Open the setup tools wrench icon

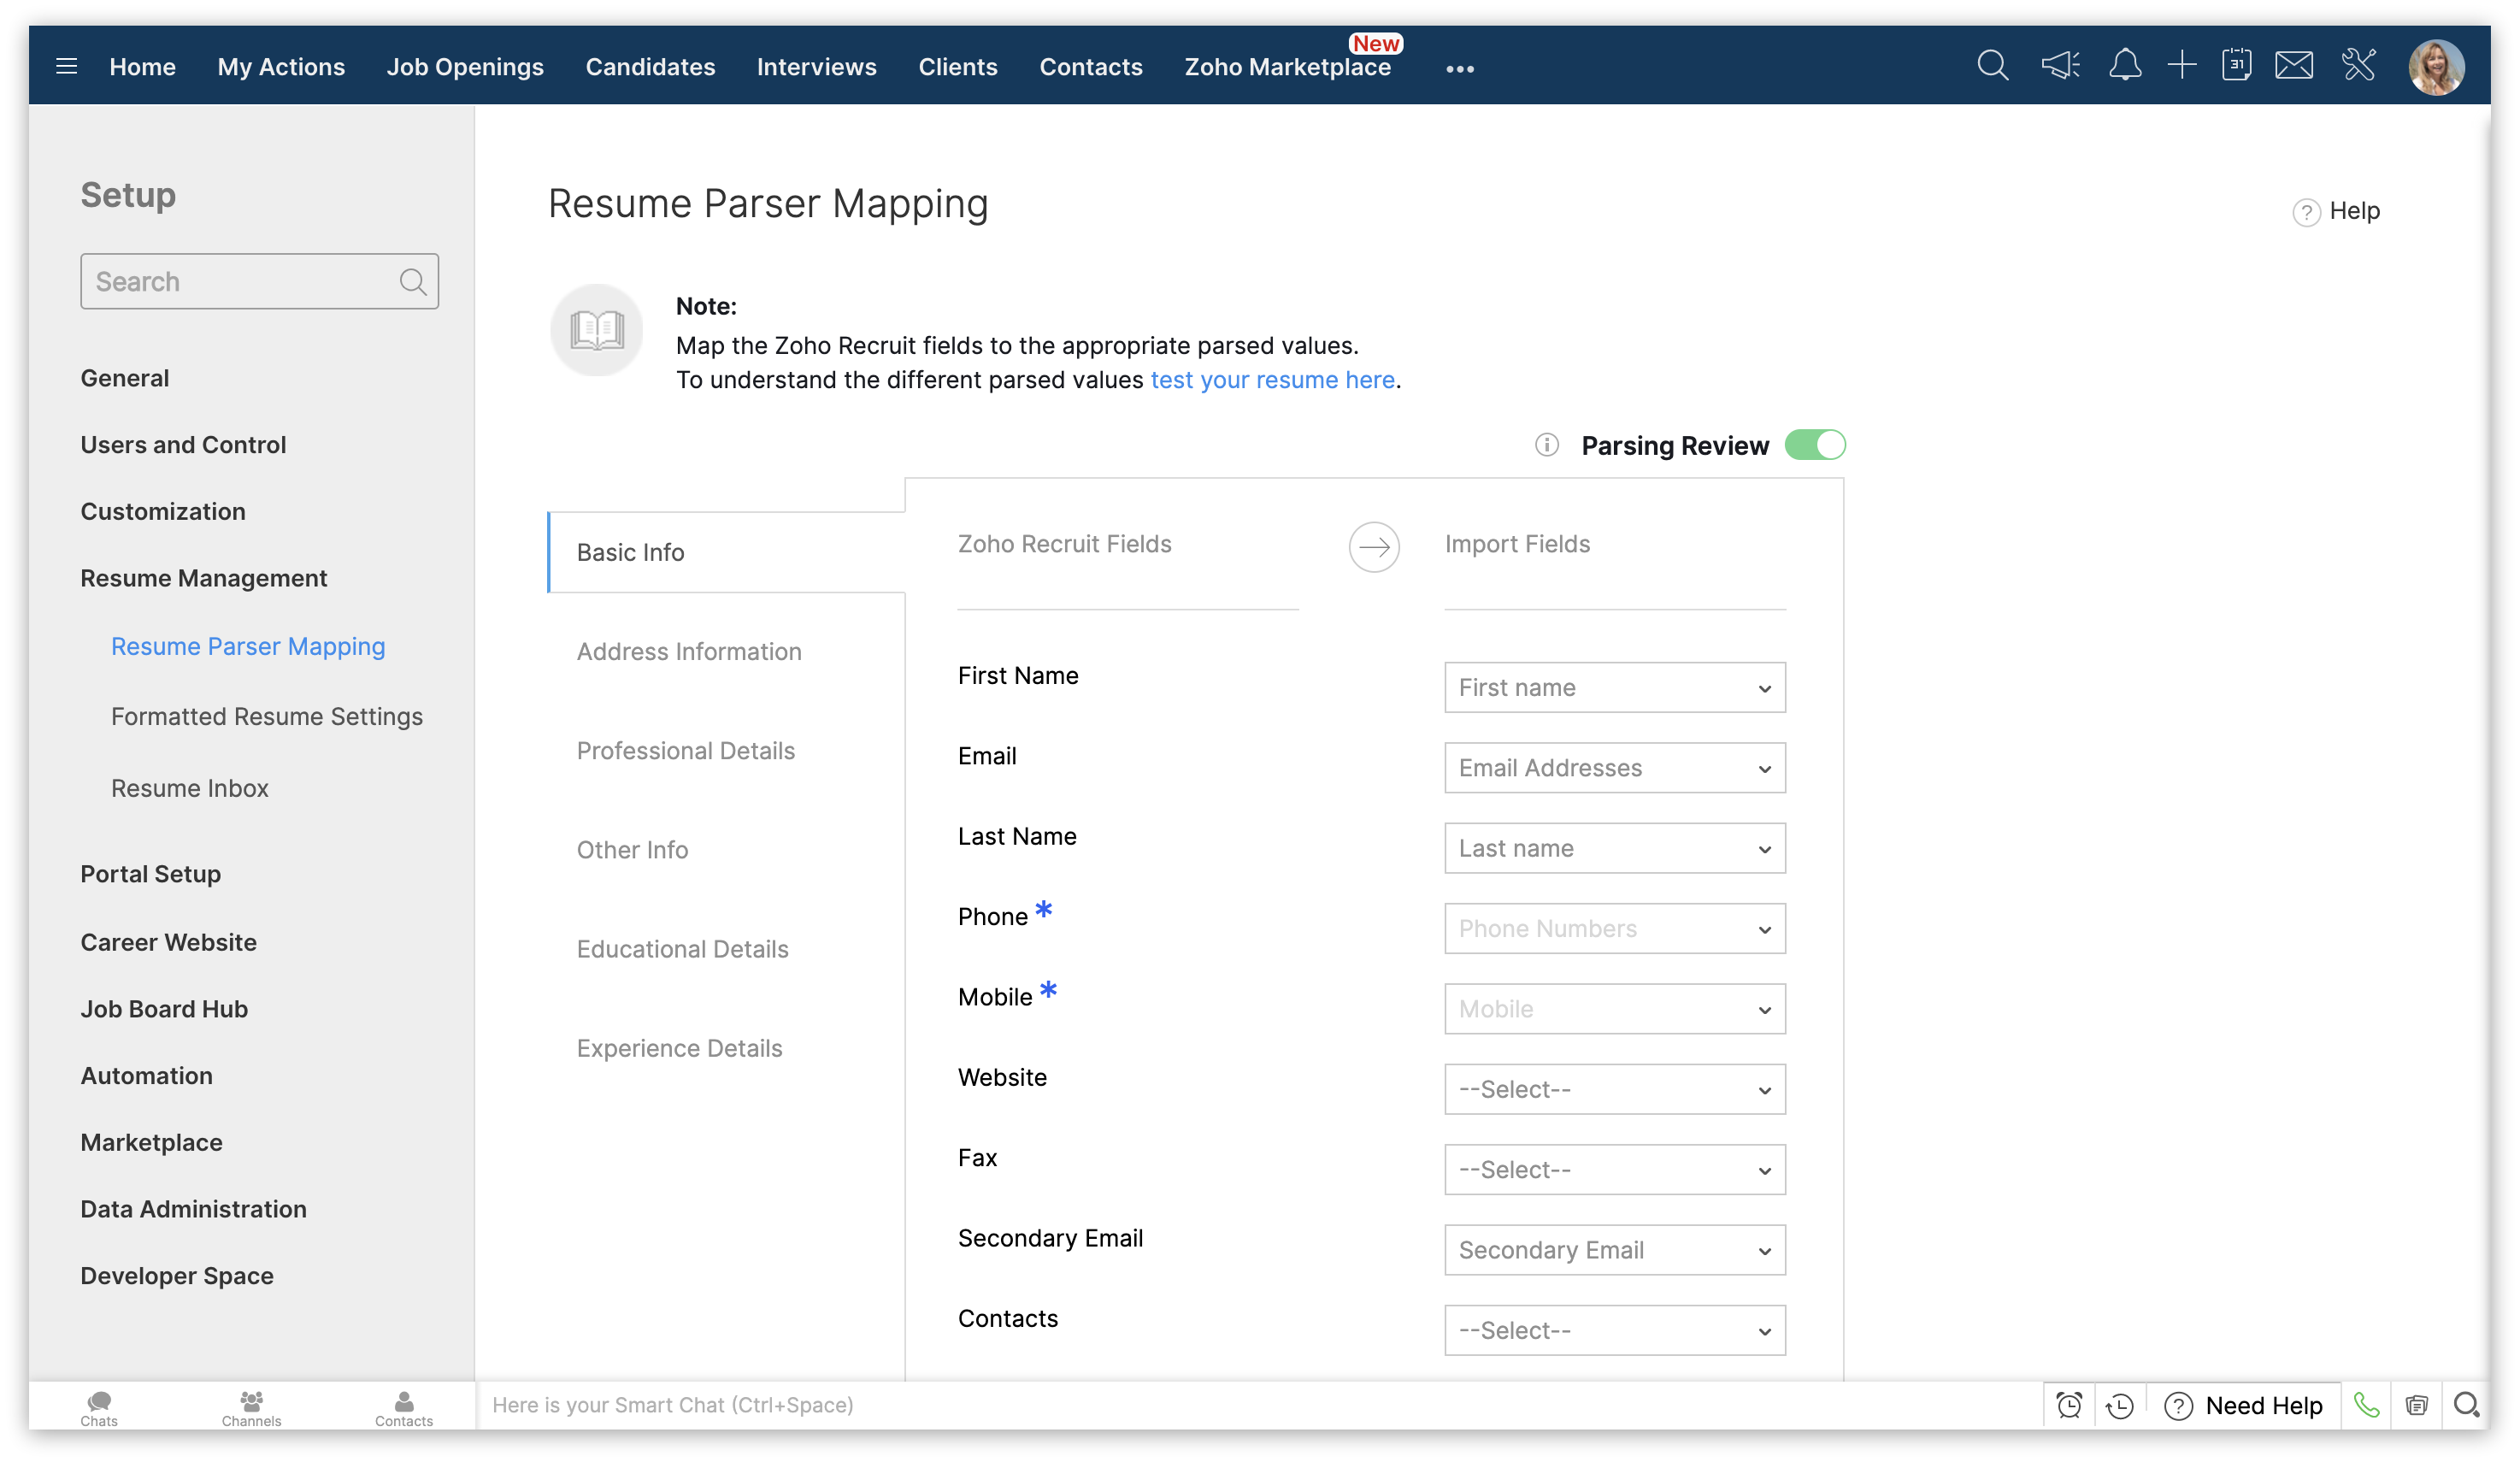pos(2359,66)
